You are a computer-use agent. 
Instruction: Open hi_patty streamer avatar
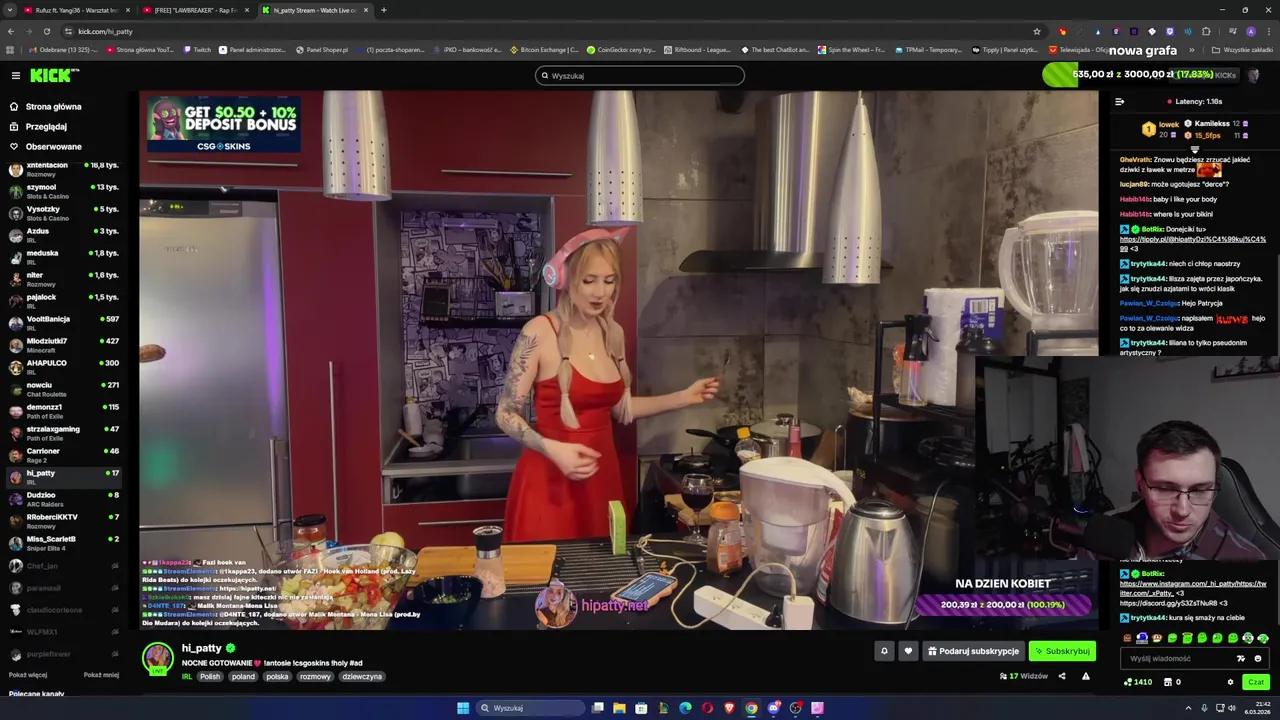click(158, 658)
